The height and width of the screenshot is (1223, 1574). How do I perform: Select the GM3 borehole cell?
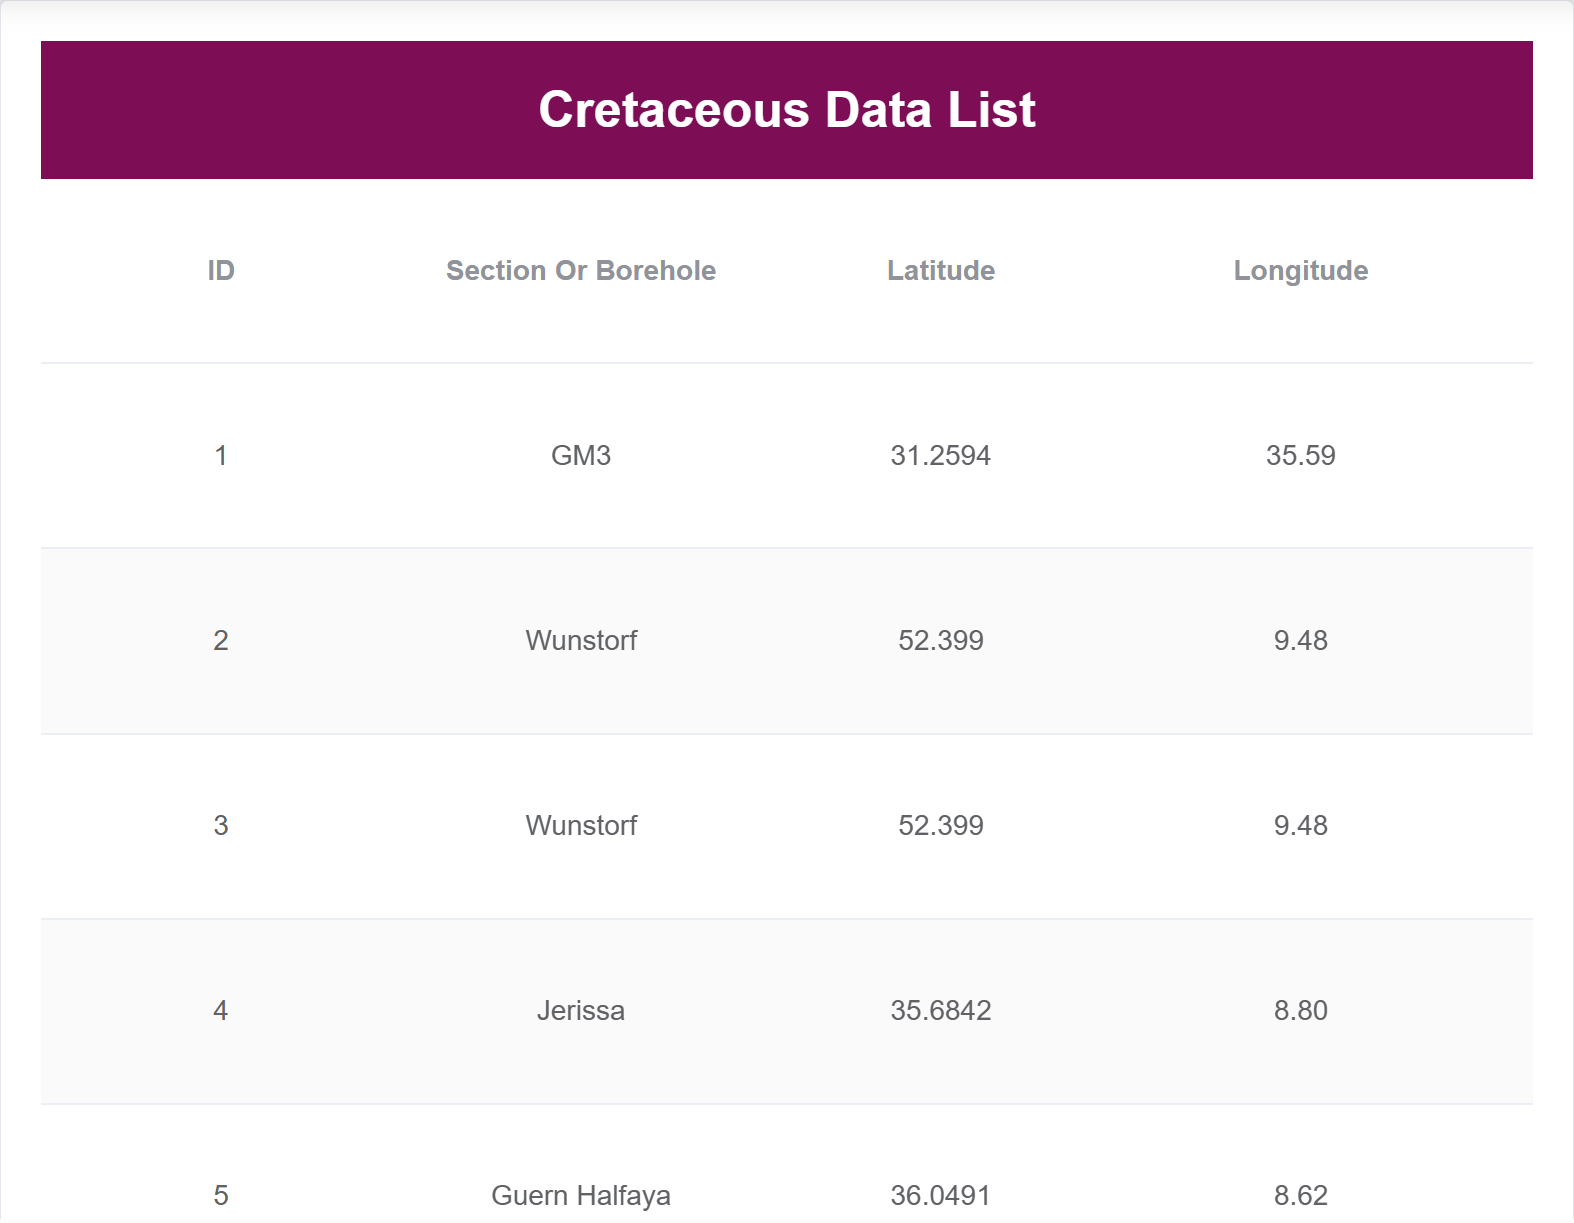pyautogui.click(x=581, y=456)
